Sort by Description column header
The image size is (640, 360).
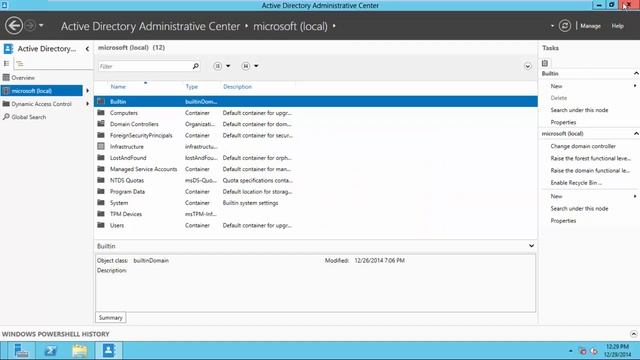[237, 87]
